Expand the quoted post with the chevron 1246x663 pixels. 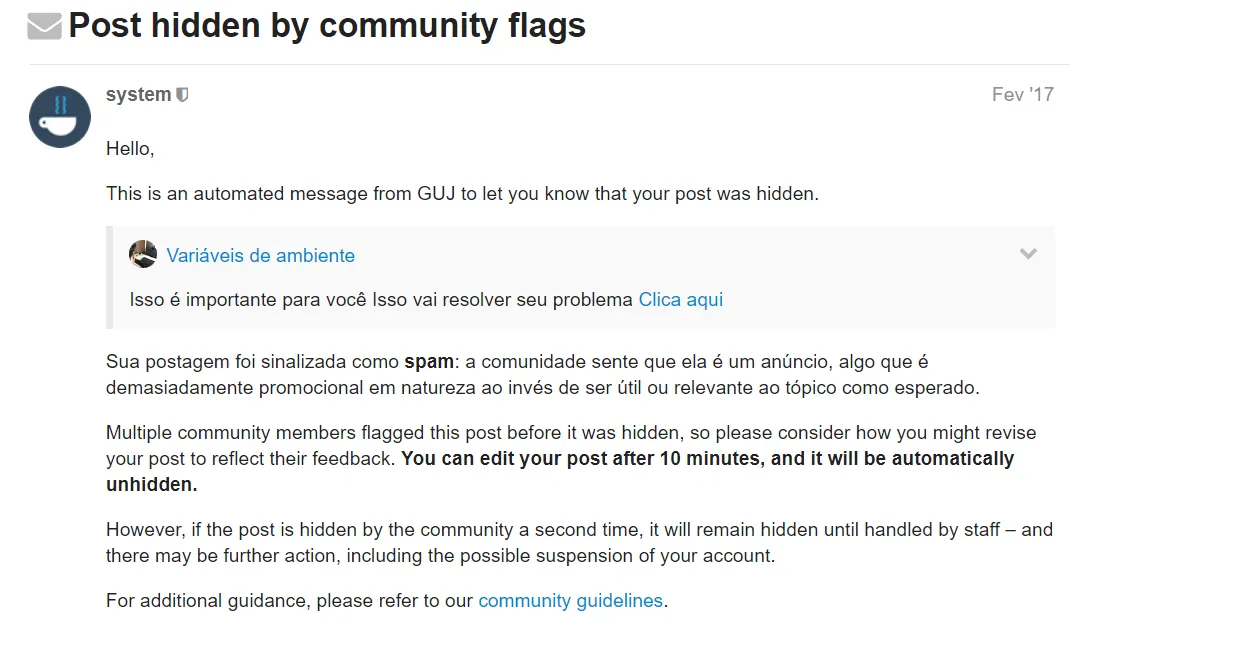pos(1028,254)
